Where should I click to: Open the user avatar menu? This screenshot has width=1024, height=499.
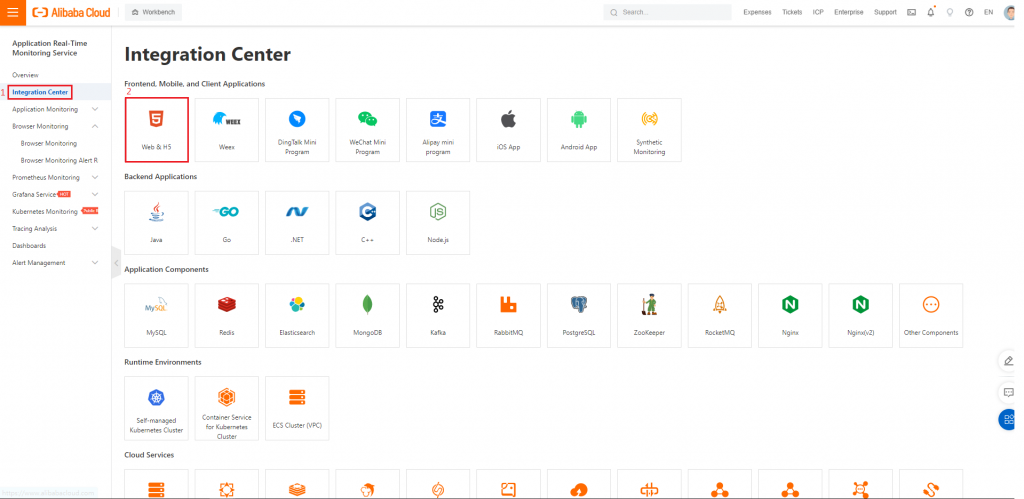coord(1010,12)
